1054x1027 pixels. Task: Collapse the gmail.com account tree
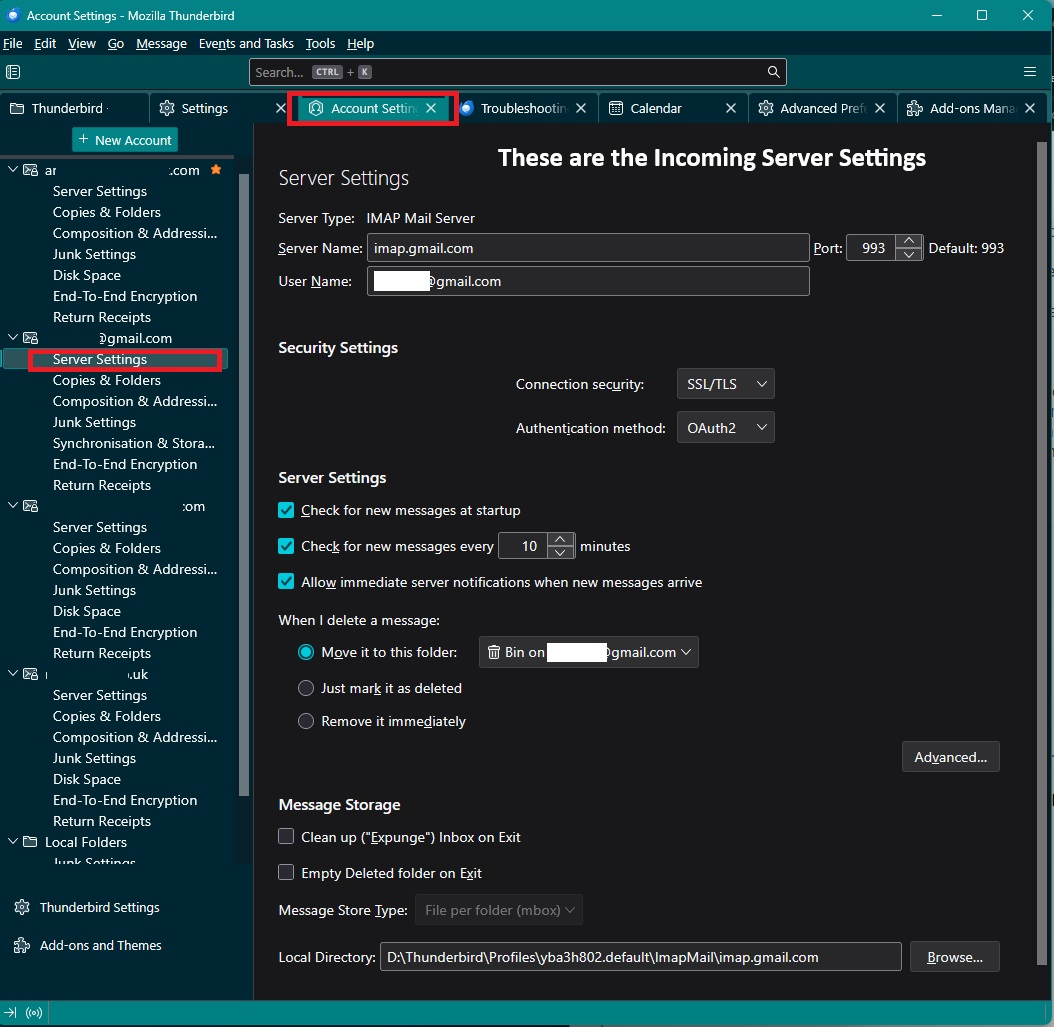point(13,337)
